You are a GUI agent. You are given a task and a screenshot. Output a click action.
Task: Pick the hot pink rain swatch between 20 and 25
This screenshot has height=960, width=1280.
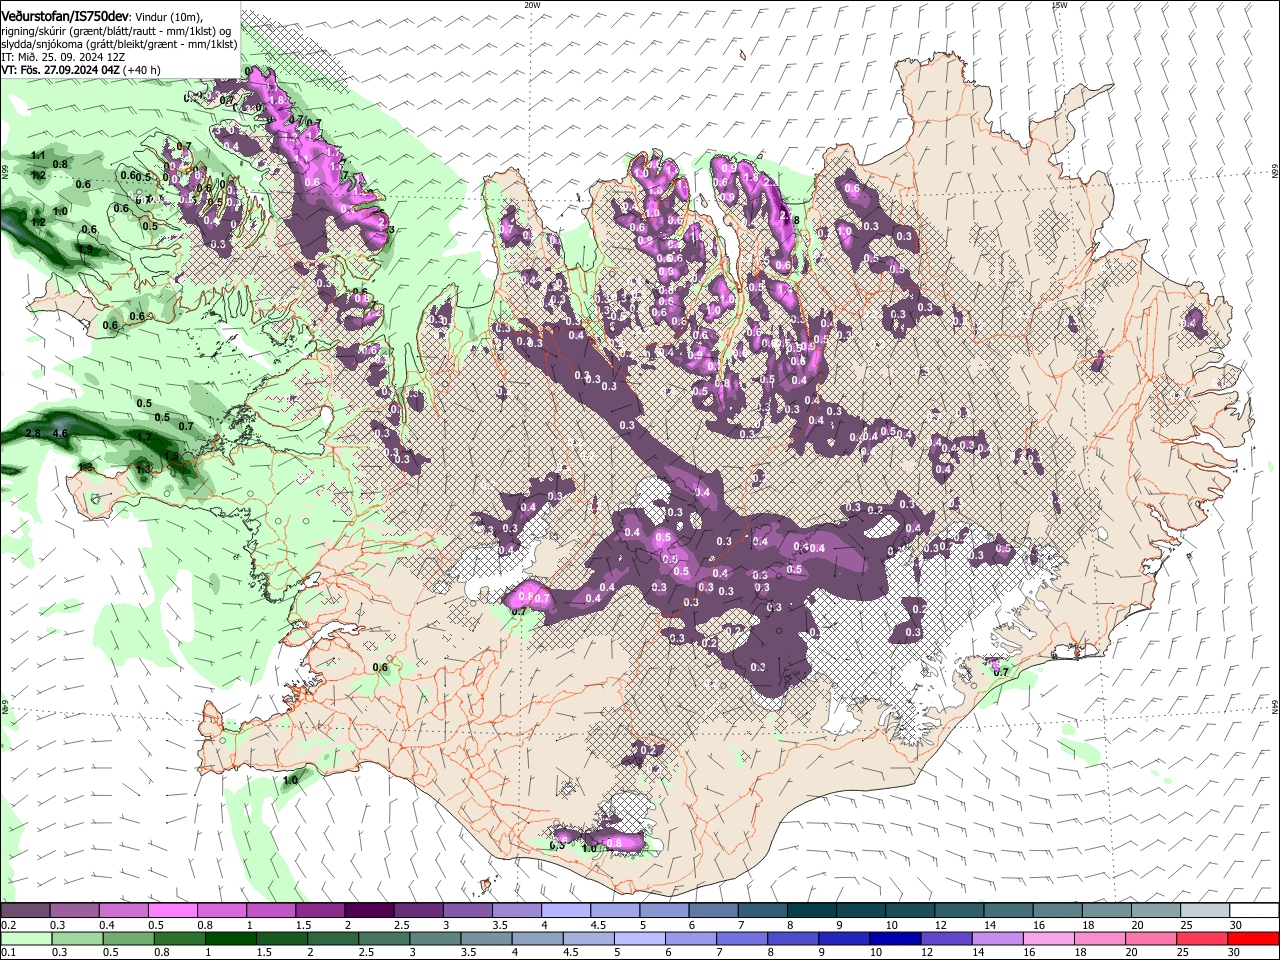[x=1150, y=938]
